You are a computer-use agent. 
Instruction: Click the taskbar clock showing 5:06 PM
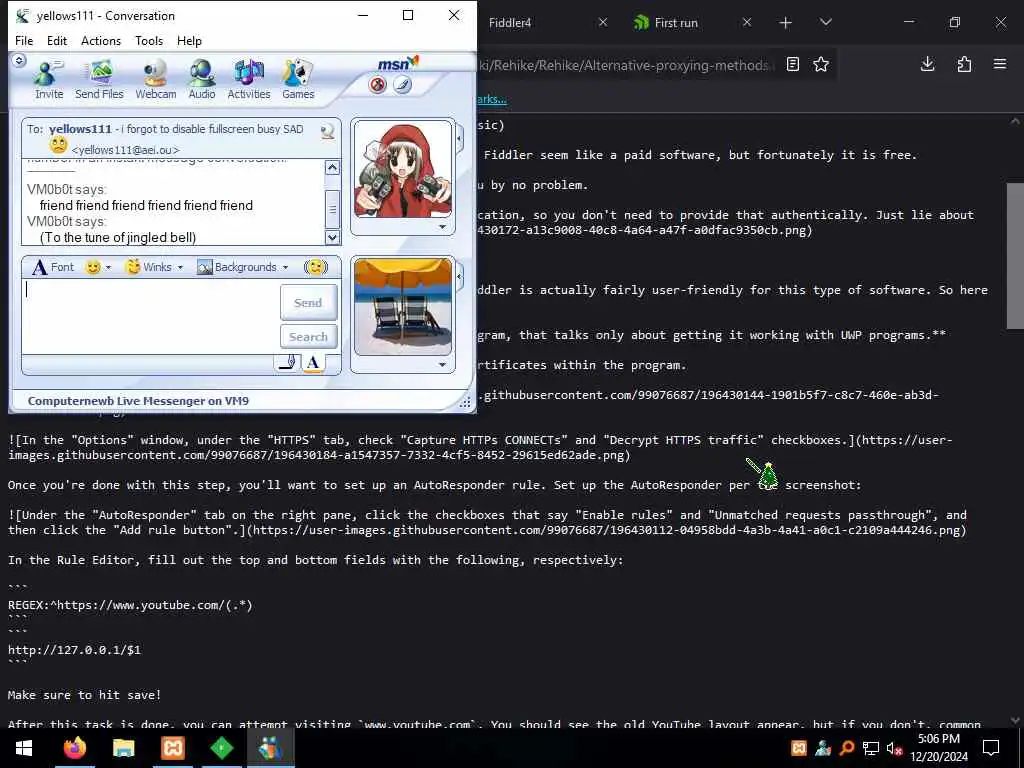939,748
